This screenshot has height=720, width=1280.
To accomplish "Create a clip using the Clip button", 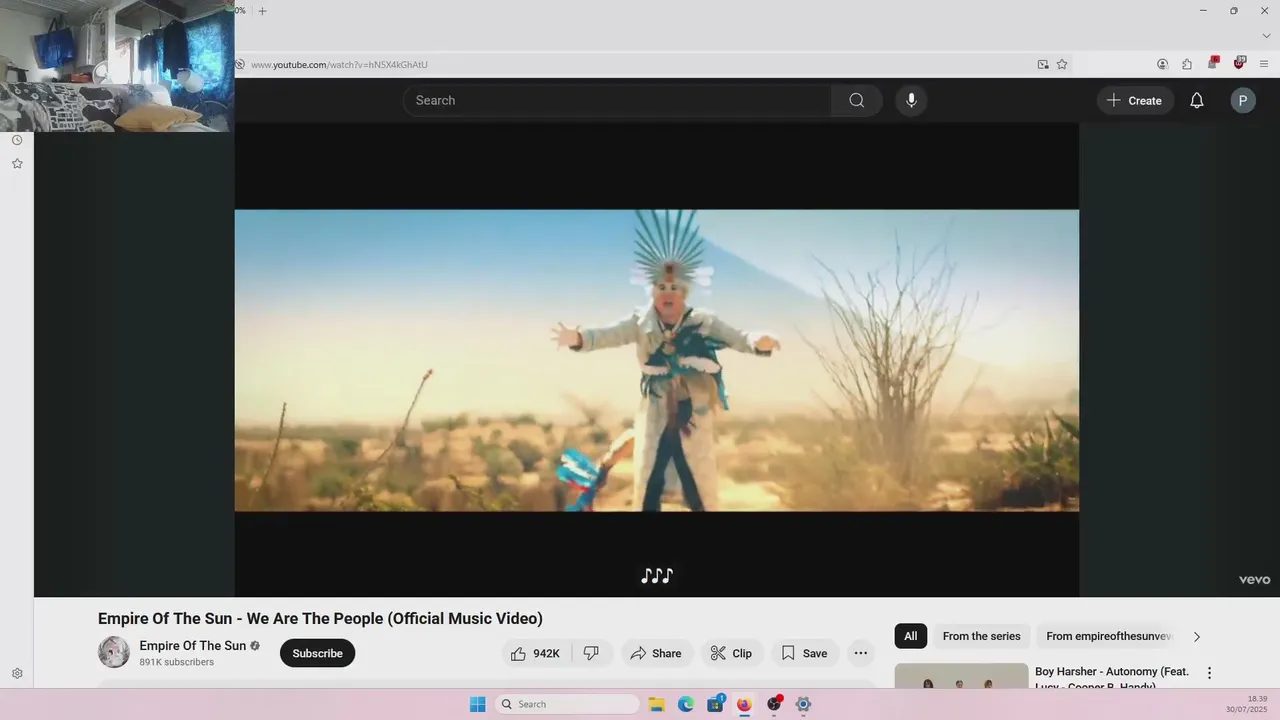I will 732,653.
